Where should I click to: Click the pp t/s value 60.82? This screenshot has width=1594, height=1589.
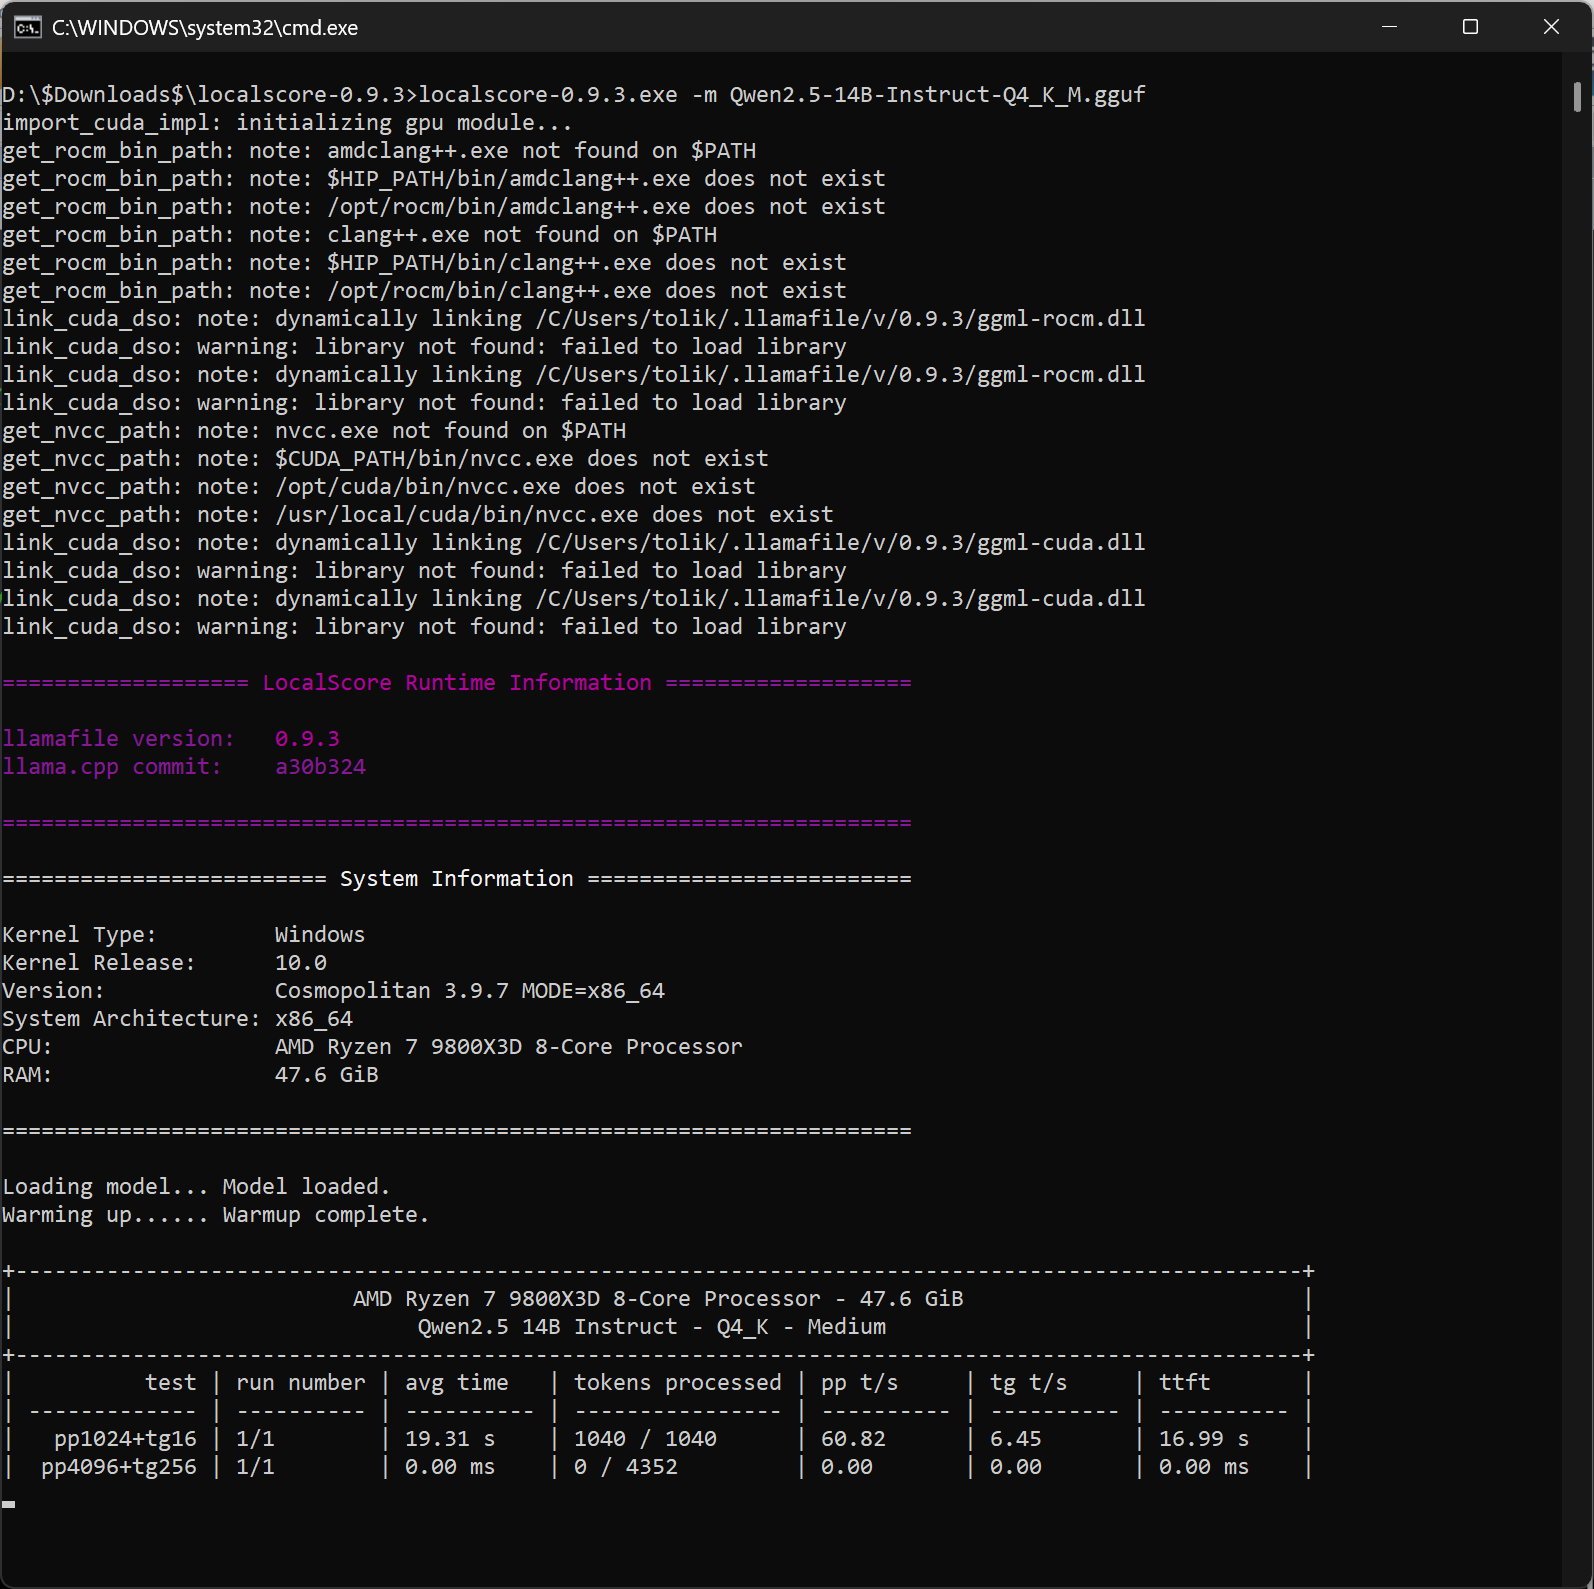pos(853,1439)
